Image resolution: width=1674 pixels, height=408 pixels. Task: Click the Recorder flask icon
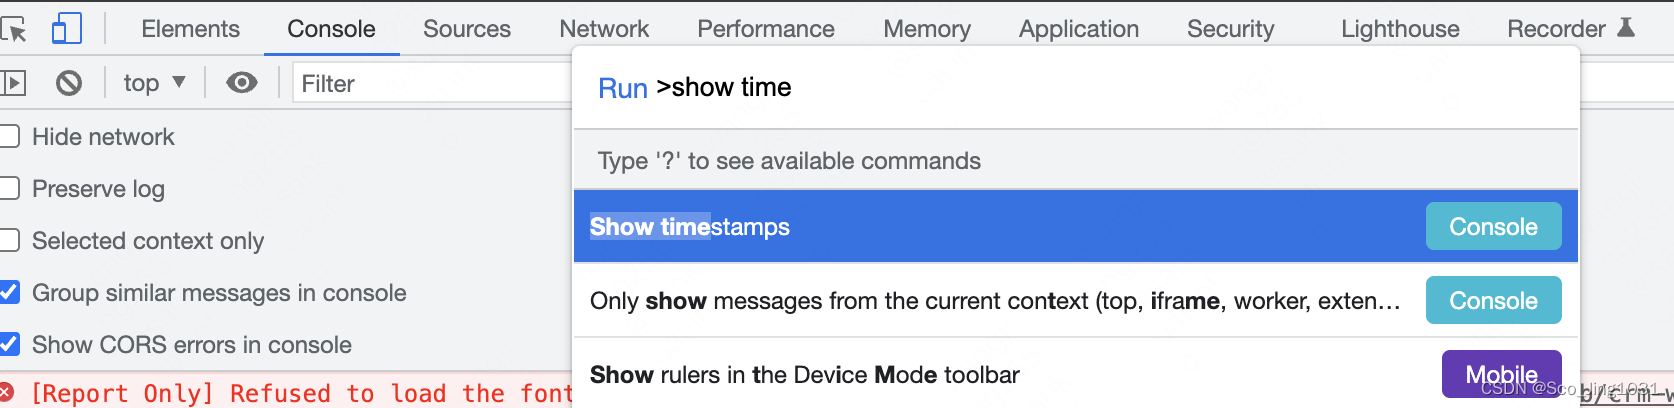pyautogui.click(x=1626, y=28)
